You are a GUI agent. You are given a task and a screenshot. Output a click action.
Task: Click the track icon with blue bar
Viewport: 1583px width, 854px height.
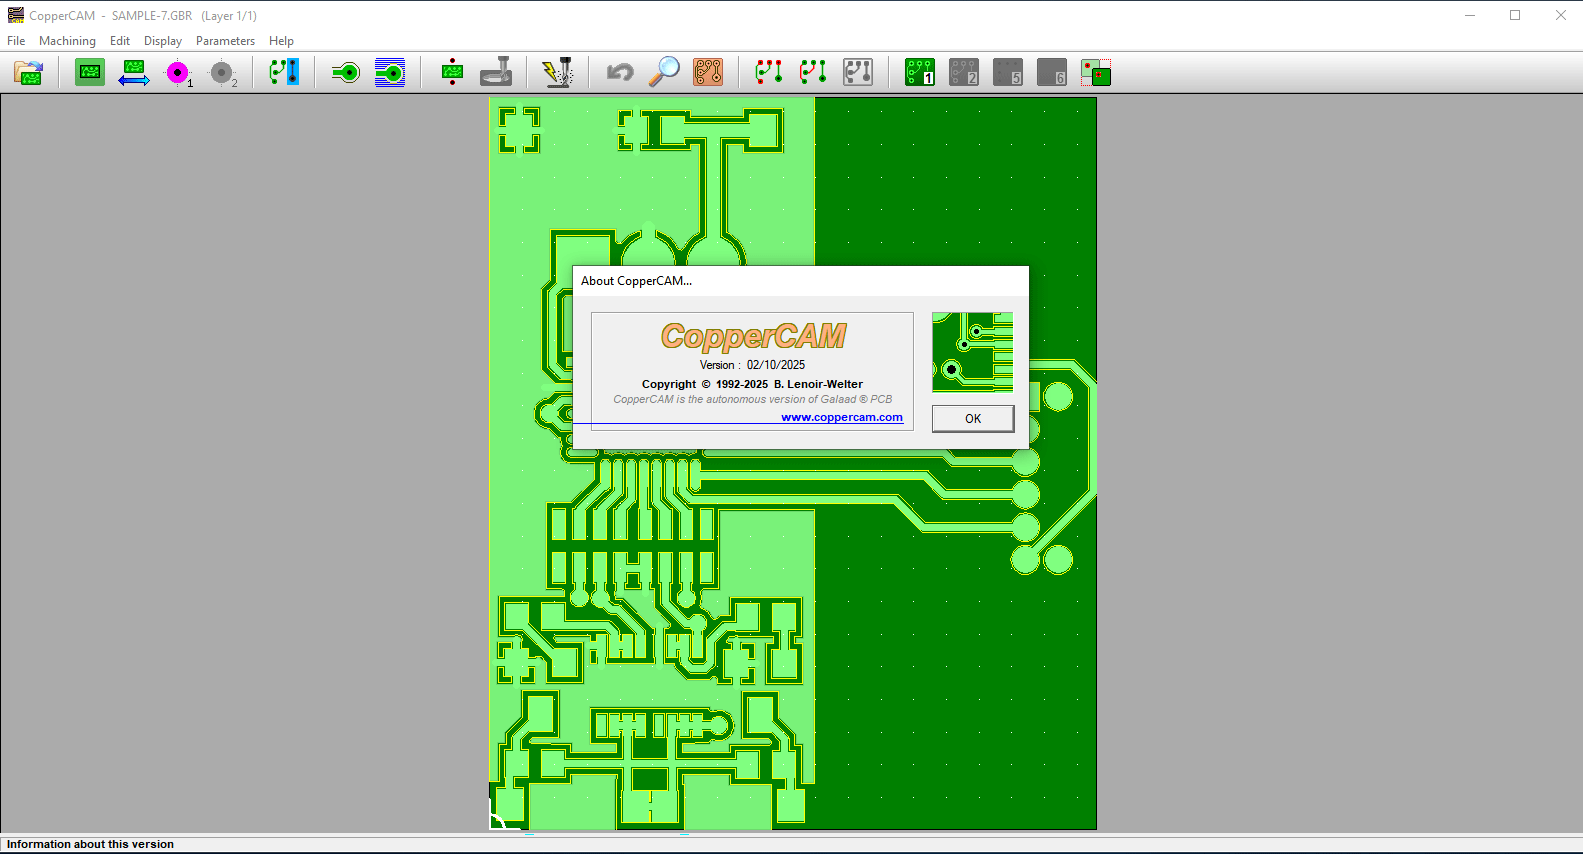point(284,73)
